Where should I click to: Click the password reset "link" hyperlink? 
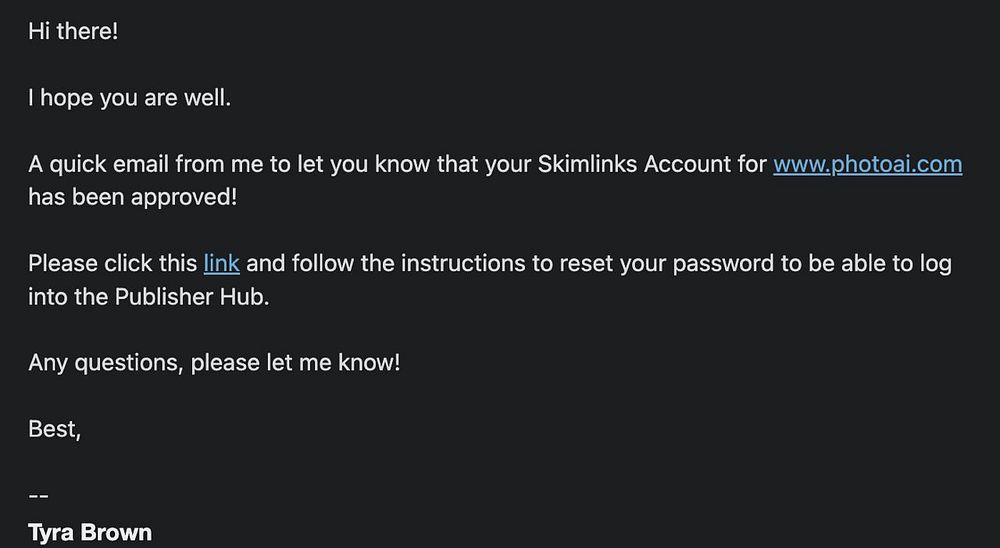pyautogui.click(x=221, y=264)
